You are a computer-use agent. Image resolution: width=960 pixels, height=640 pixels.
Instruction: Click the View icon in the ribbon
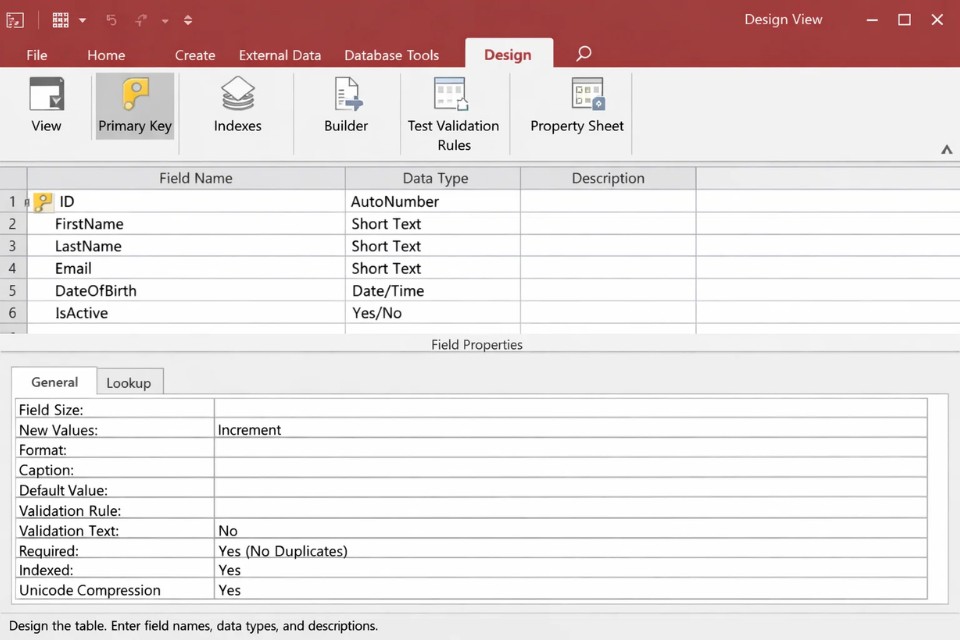tap(46, 96)
